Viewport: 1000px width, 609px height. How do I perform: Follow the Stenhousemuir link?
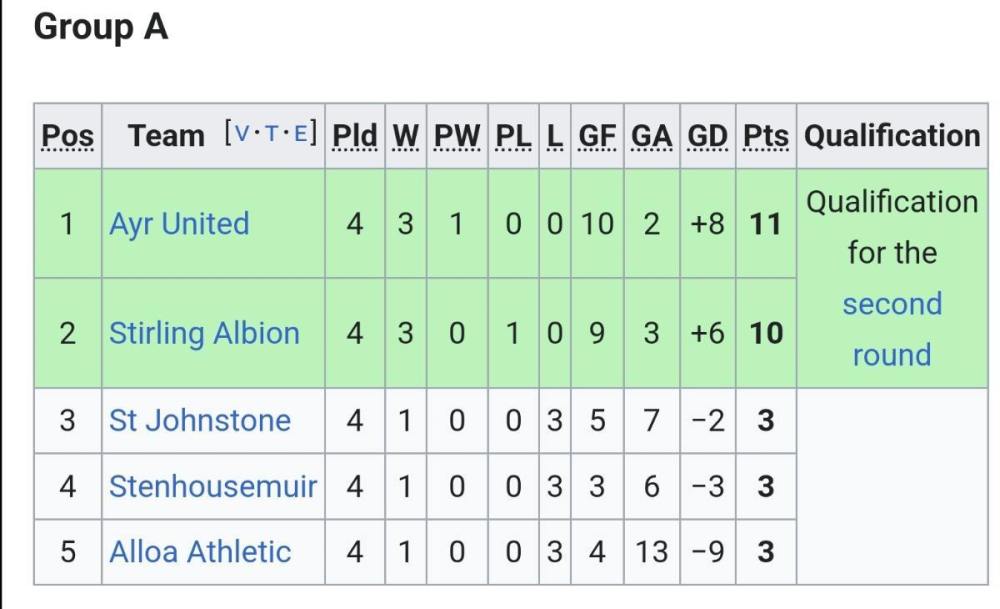point(212,487)
